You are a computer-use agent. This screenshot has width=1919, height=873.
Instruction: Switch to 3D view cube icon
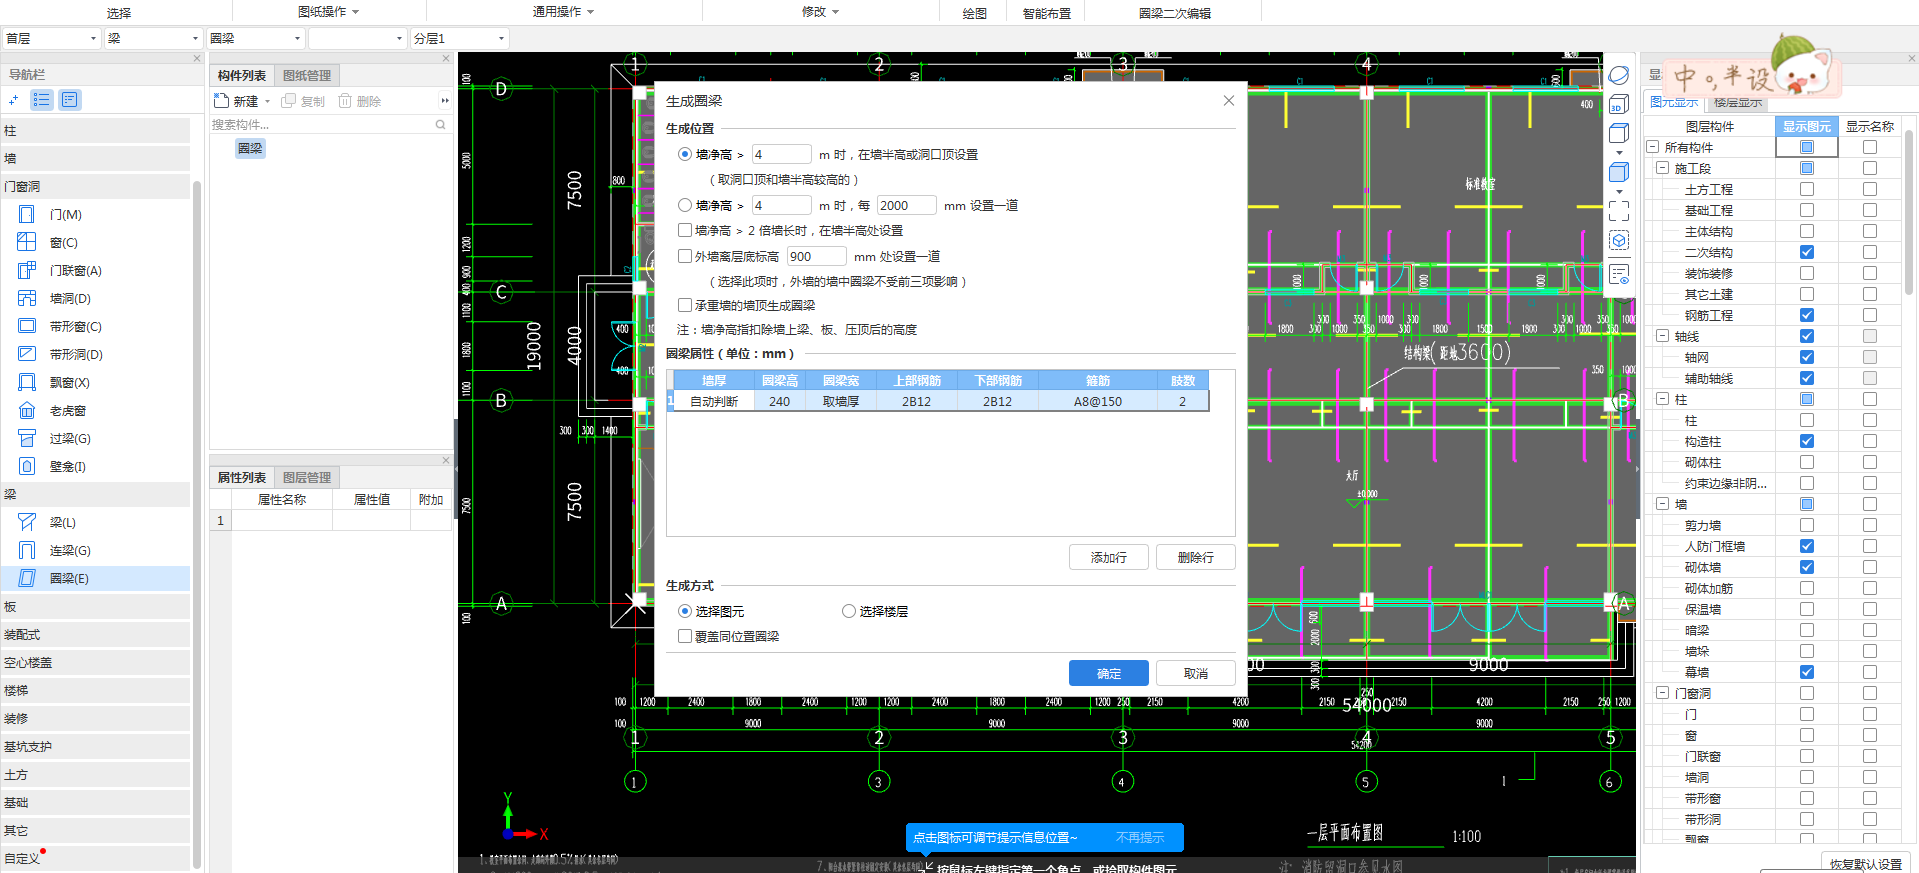point(1619,104)
